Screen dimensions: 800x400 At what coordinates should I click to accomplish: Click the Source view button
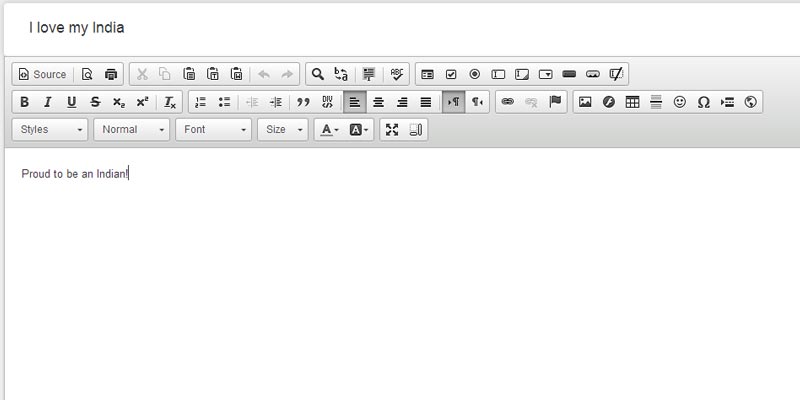42,74
